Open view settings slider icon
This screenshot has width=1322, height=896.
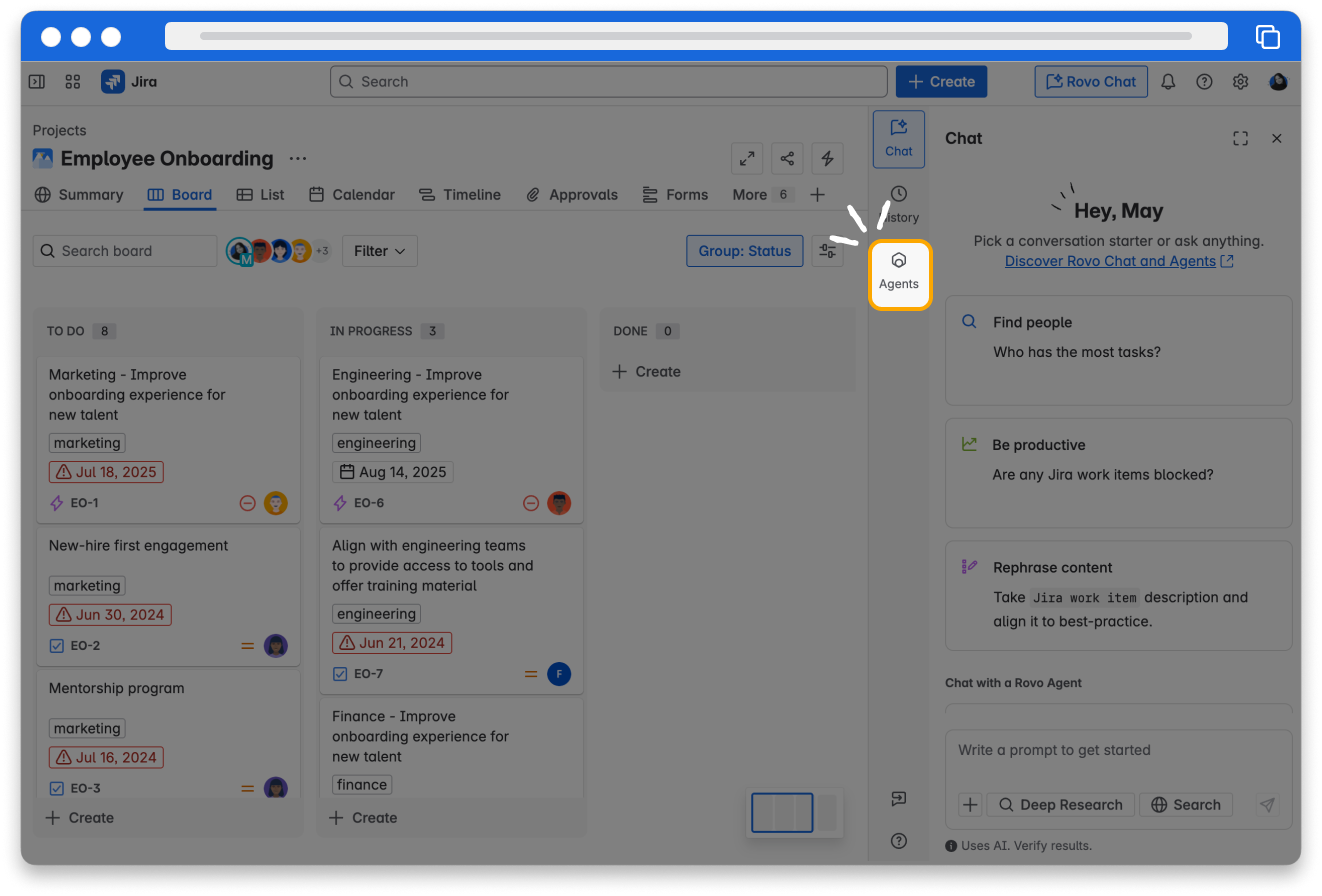coord(828,251)
